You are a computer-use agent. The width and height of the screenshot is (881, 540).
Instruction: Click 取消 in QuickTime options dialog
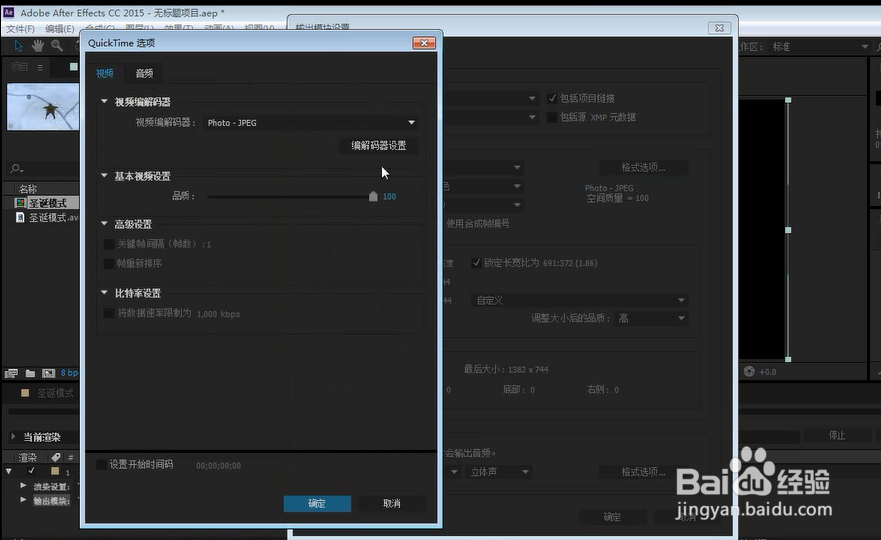click(x=392, y=503)
